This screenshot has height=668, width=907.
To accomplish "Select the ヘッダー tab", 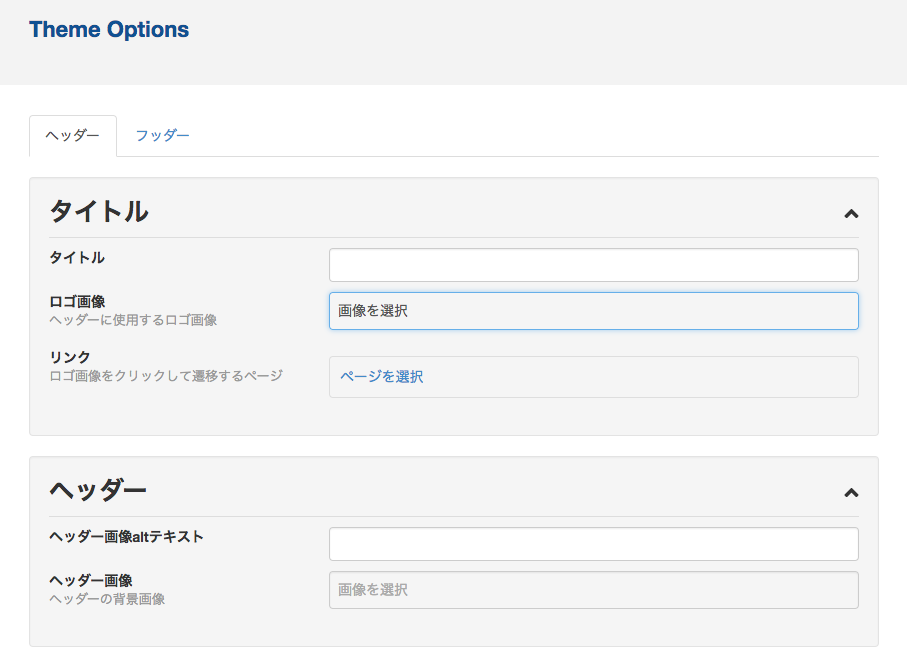I will tap(73, 136).
